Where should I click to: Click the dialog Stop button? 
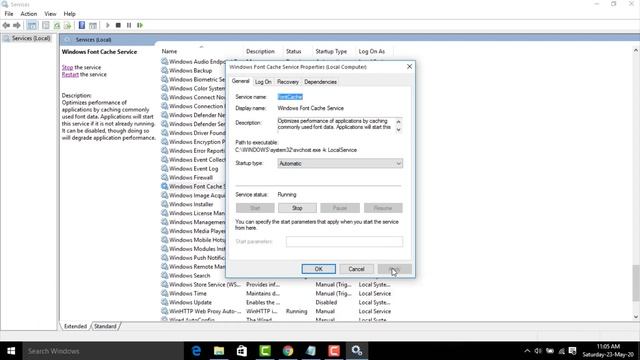tap(297, 208)
